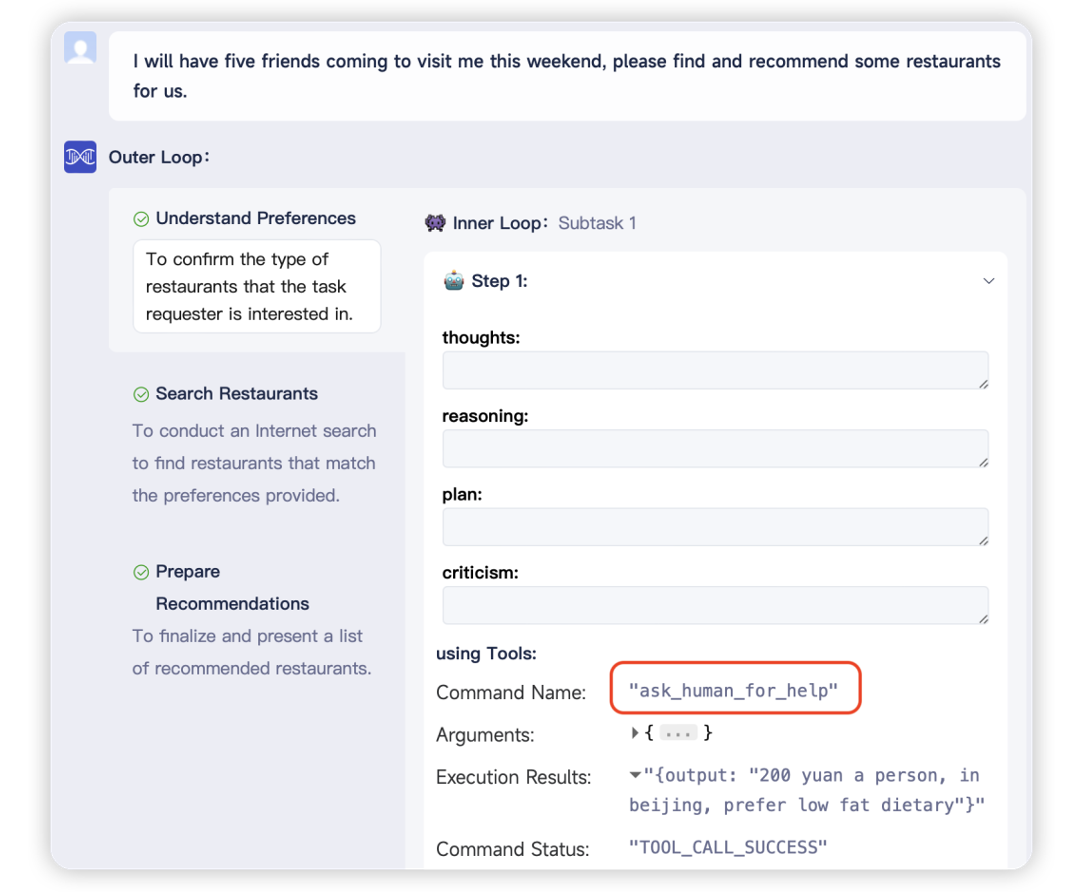Click the Understand Preferences description box
The width and height of the screenshot is (1072, 892).
[256, 286]
